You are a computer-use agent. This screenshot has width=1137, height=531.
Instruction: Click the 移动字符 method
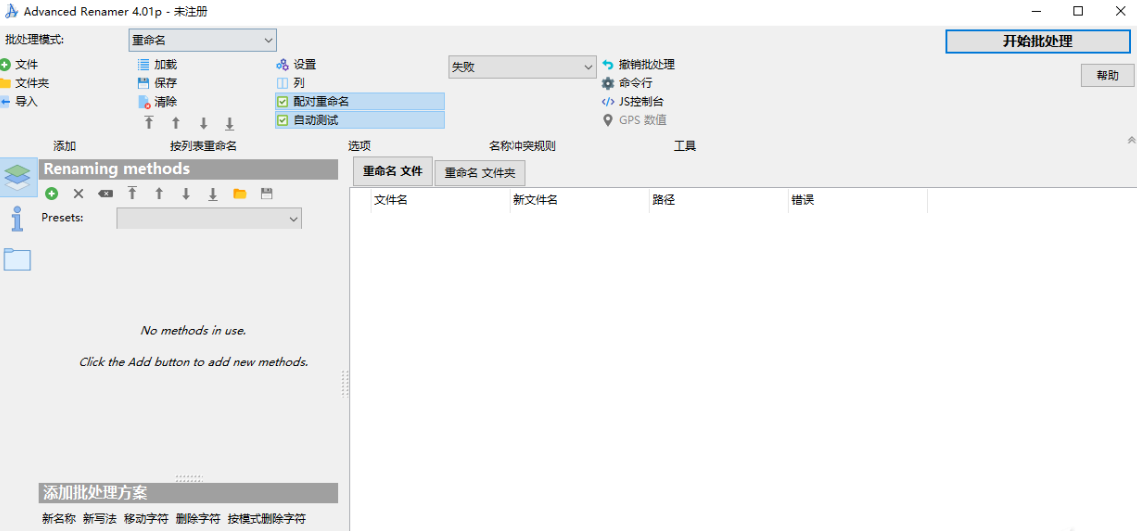tap(146, 519)
